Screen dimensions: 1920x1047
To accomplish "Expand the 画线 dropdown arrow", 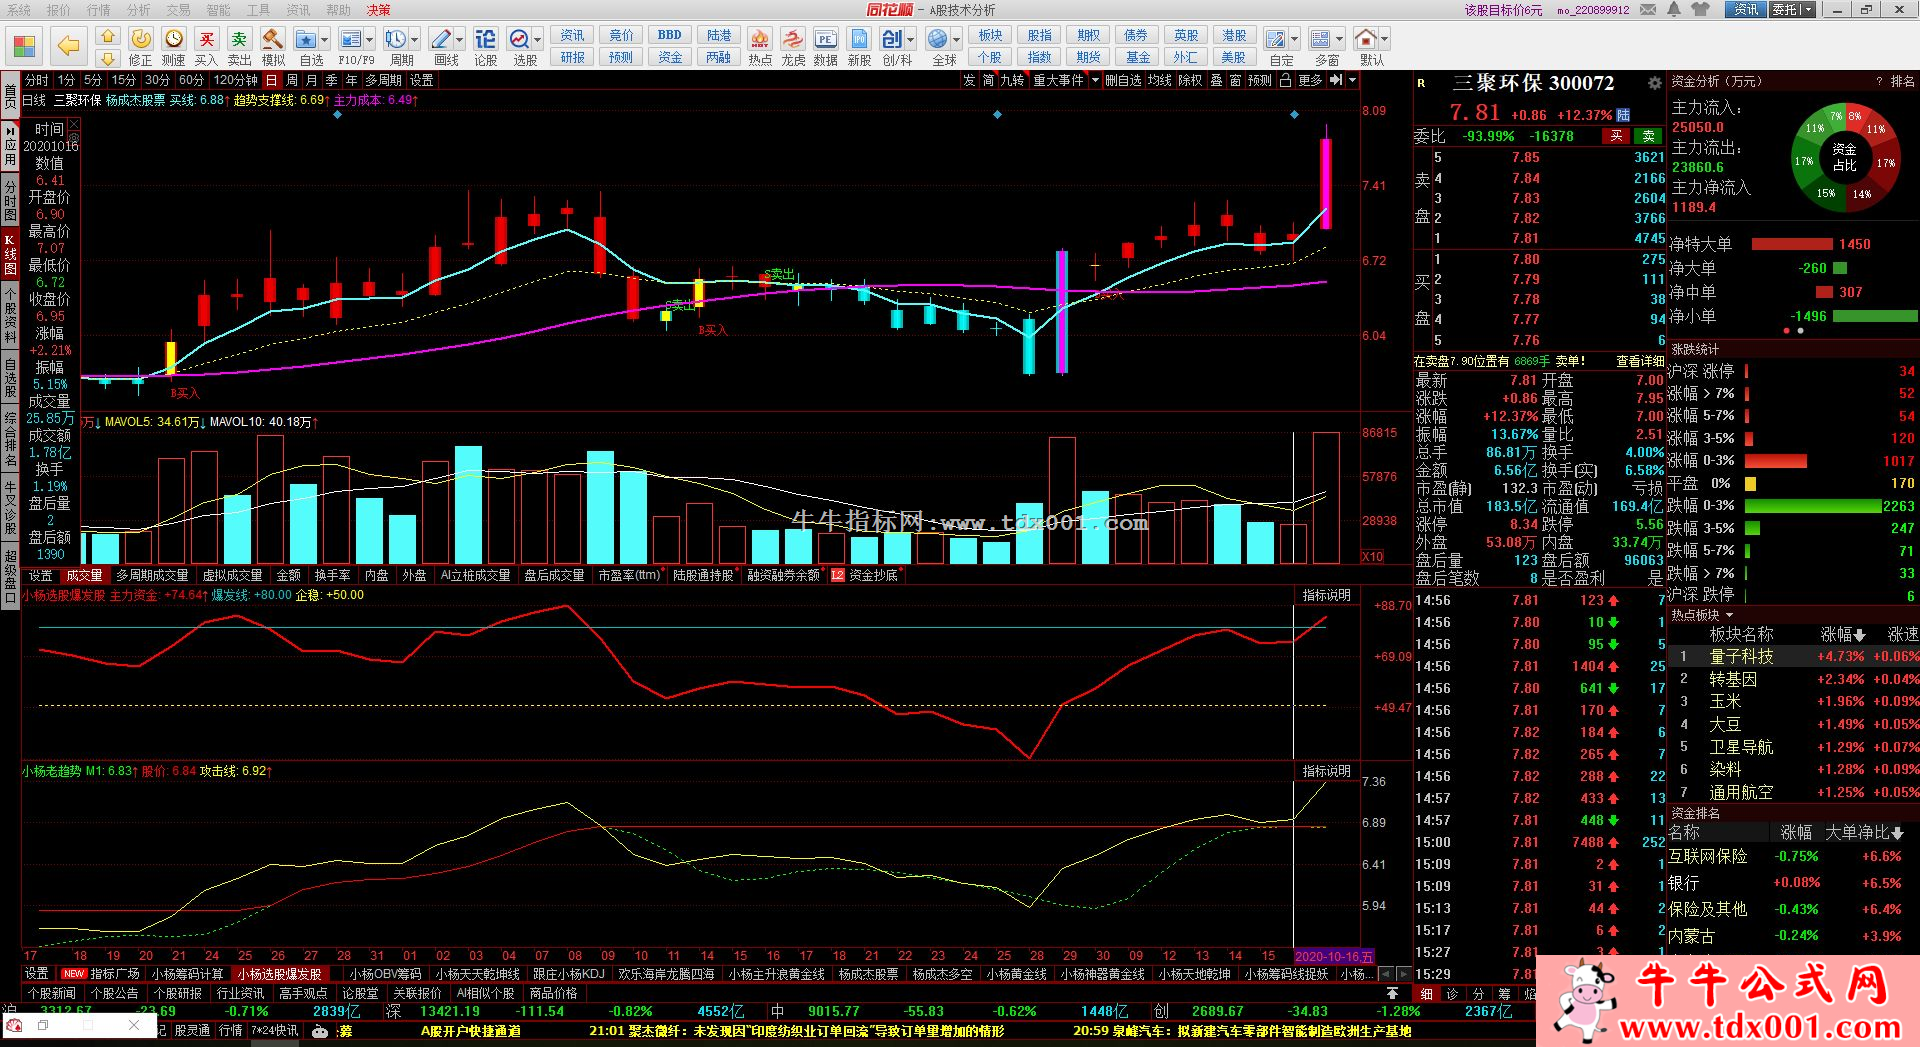I will 460,40.
